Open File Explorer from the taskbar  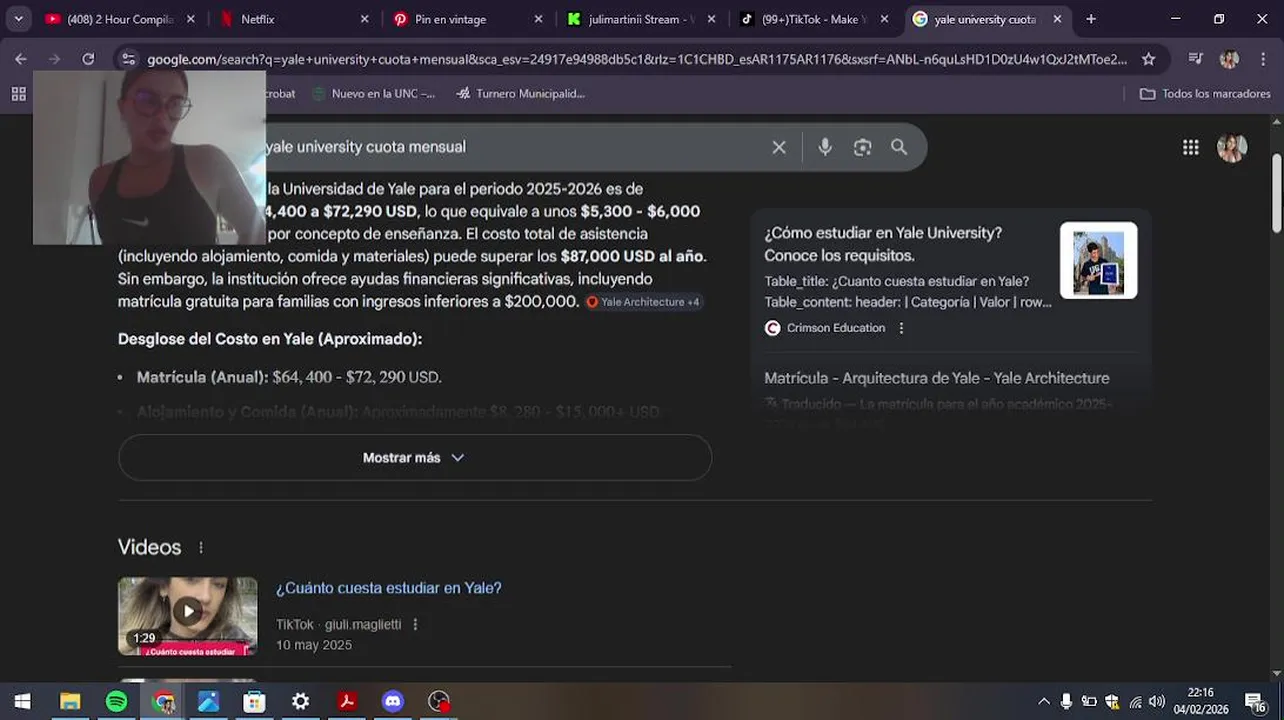tap(70, 702)
